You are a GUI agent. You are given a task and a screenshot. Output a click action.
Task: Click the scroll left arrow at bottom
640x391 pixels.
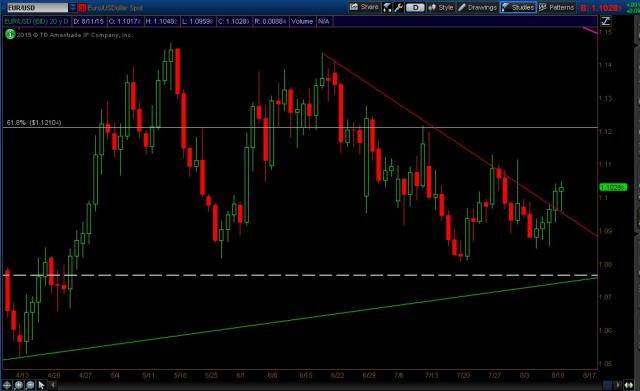(53, 385)
